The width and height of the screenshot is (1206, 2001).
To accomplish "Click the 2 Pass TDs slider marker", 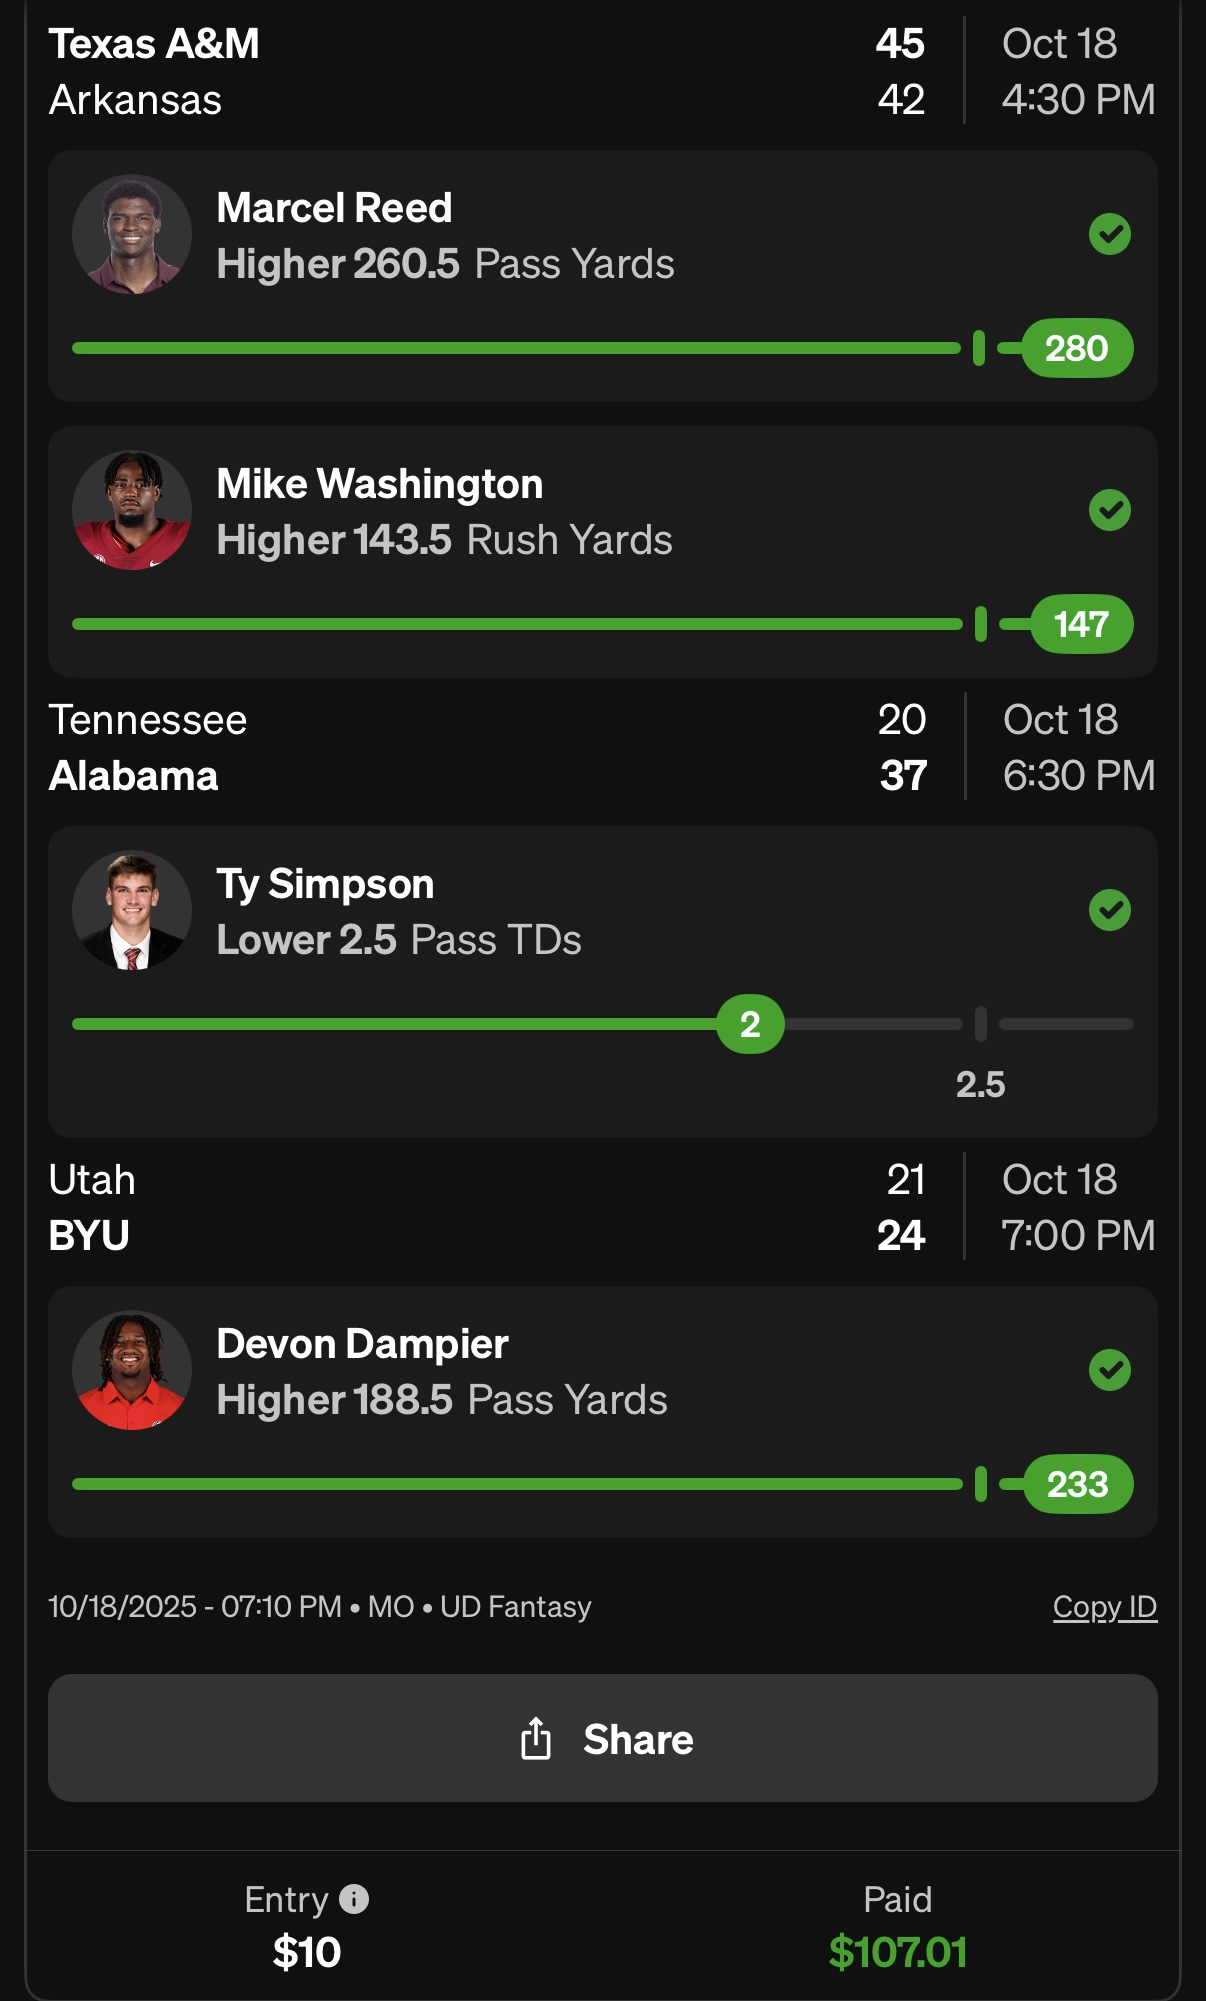I will pyautogui.click(x=750, y=1024).
